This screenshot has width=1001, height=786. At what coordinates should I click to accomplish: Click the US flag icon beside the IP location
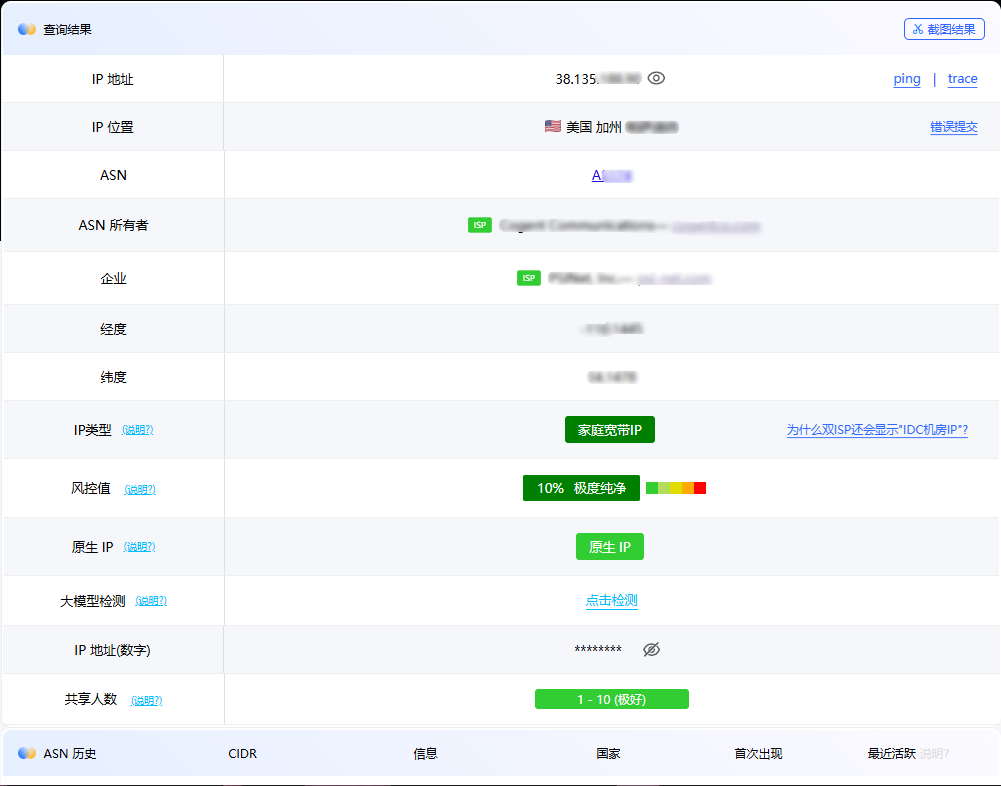(551, 127)
